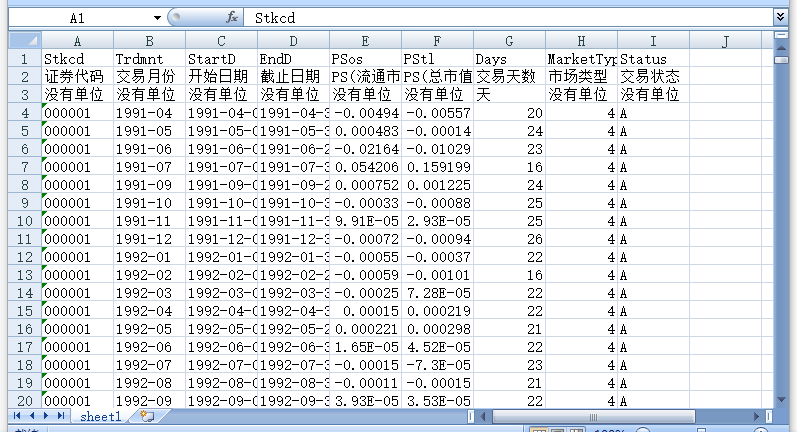Click the Select All corner of the grid

point(25,40)
